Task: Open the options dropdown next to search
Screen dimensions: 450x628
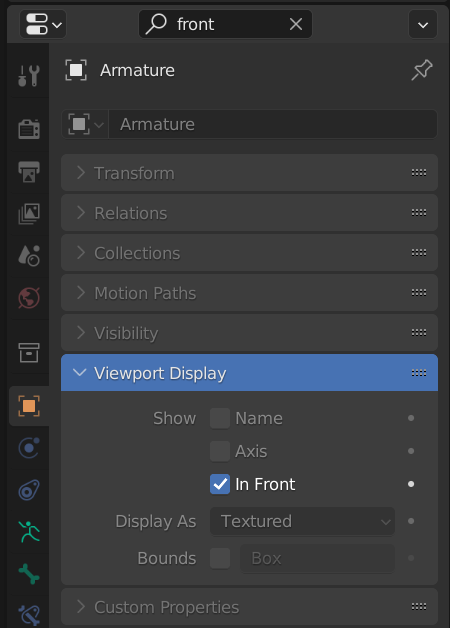Action: click(423, 24)
